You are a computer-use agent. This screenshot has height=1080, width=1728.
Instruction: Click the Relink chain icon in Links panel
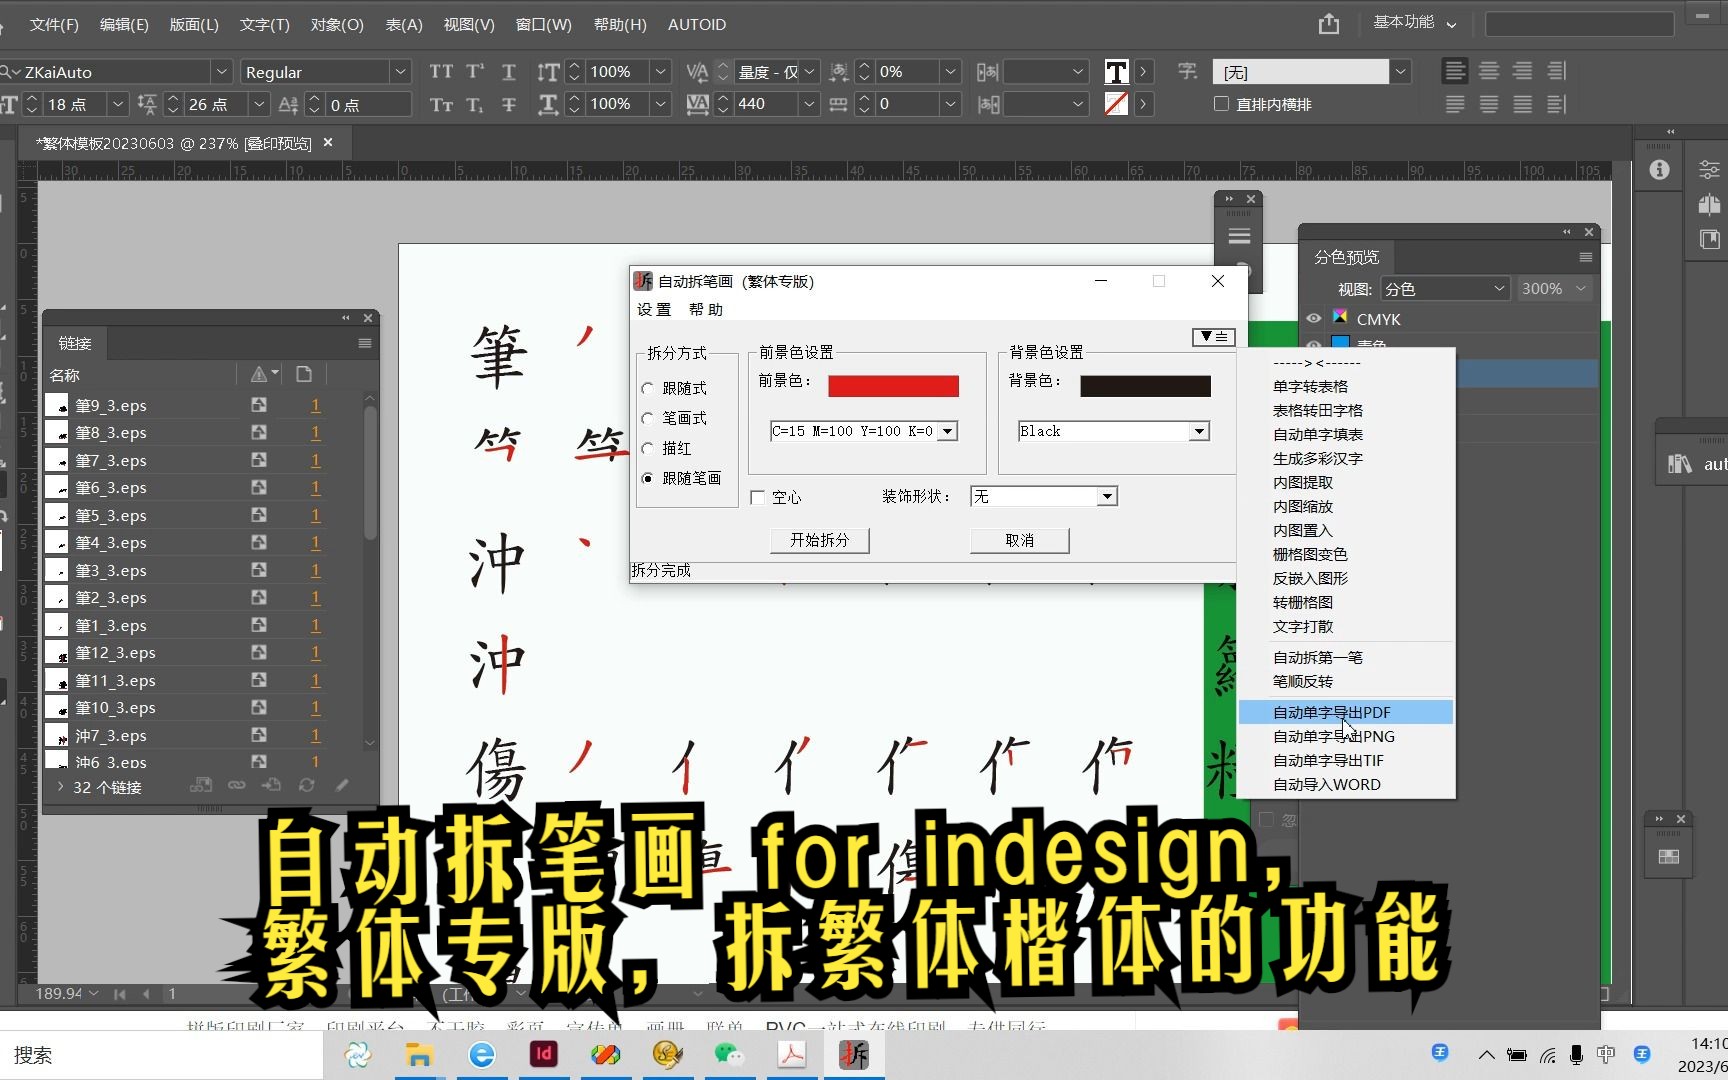(x=237, y=785)
